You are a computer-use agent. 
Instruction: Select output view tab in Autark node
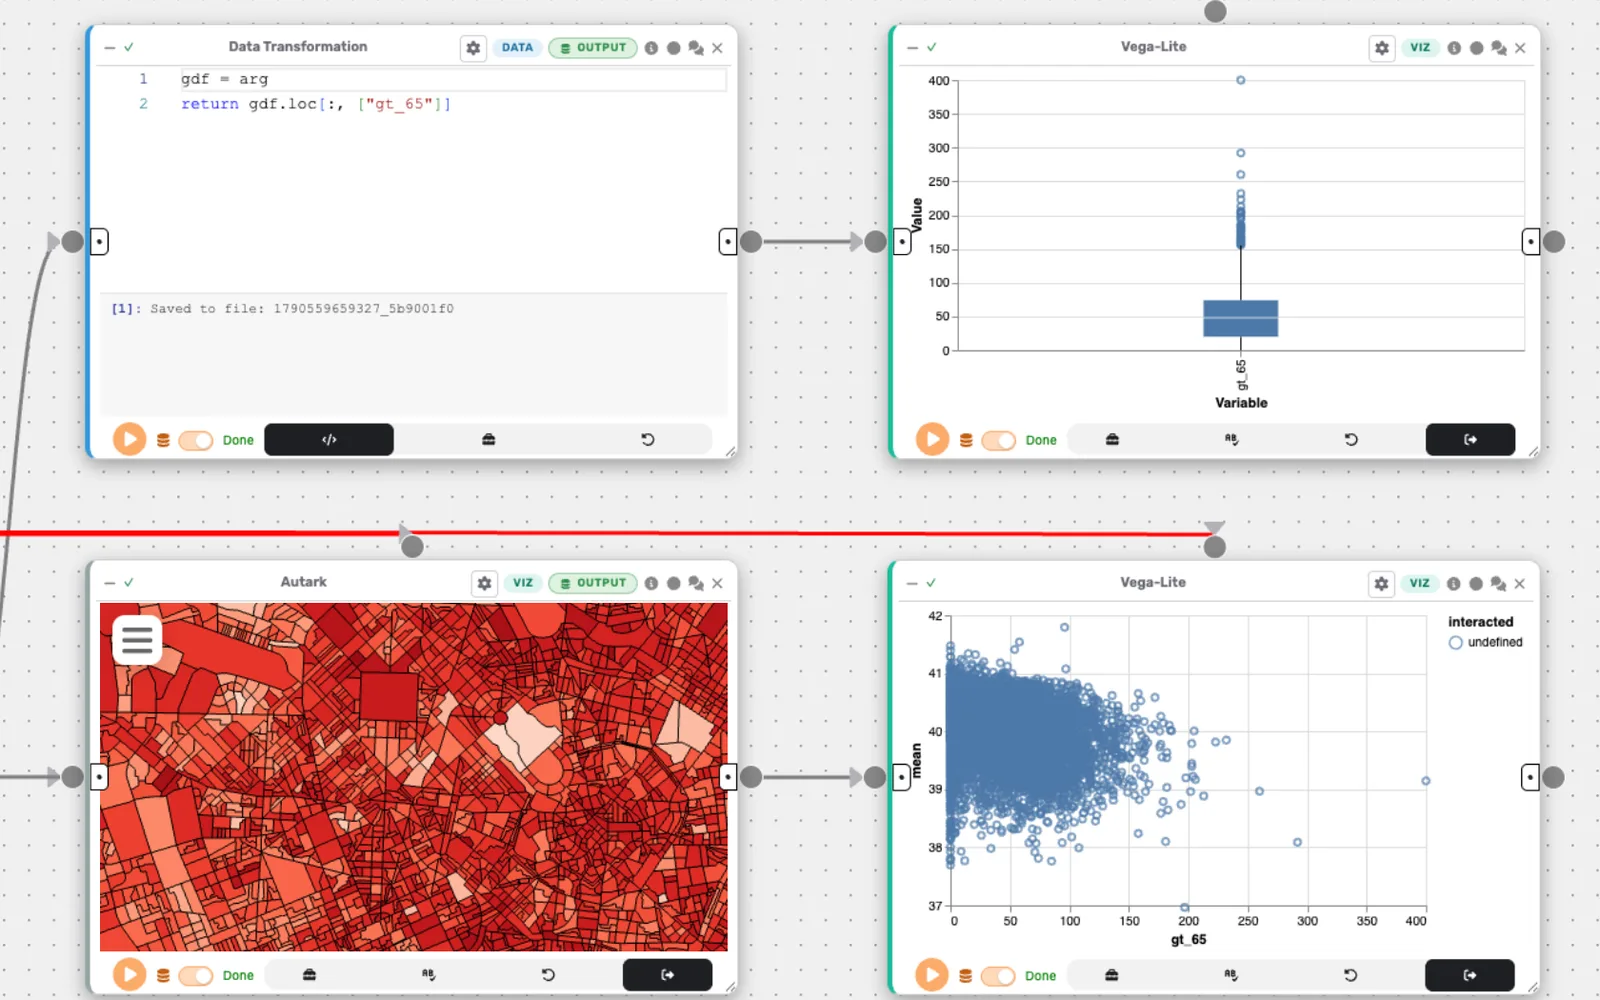pyautogui.click(x=667, y=975)
